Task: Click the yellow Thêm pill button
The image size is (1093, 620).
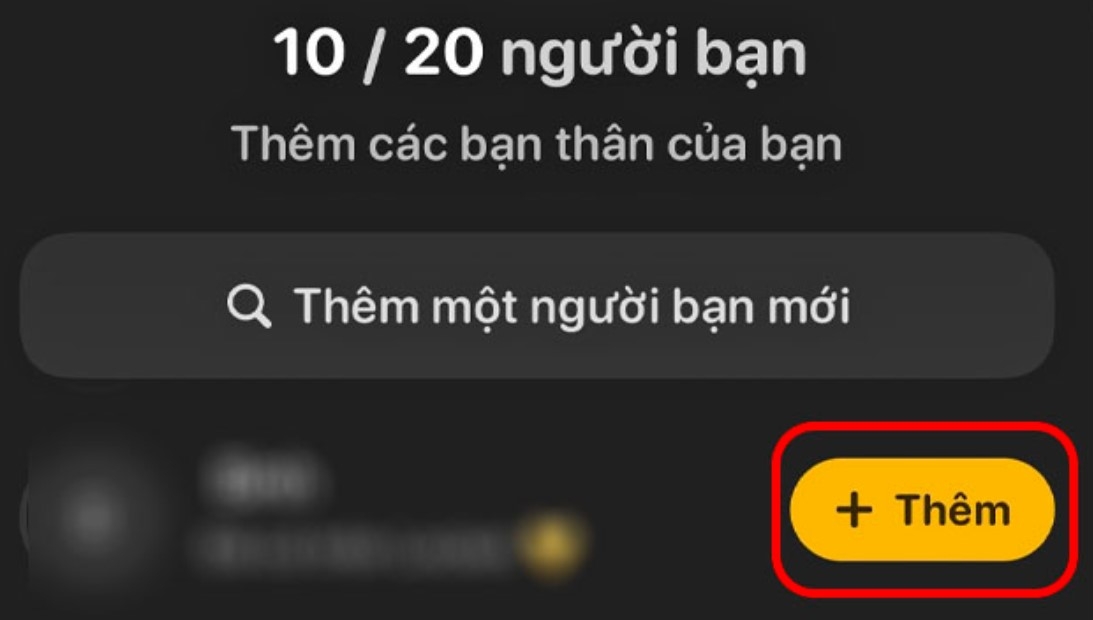Action: tap(922, 509)
